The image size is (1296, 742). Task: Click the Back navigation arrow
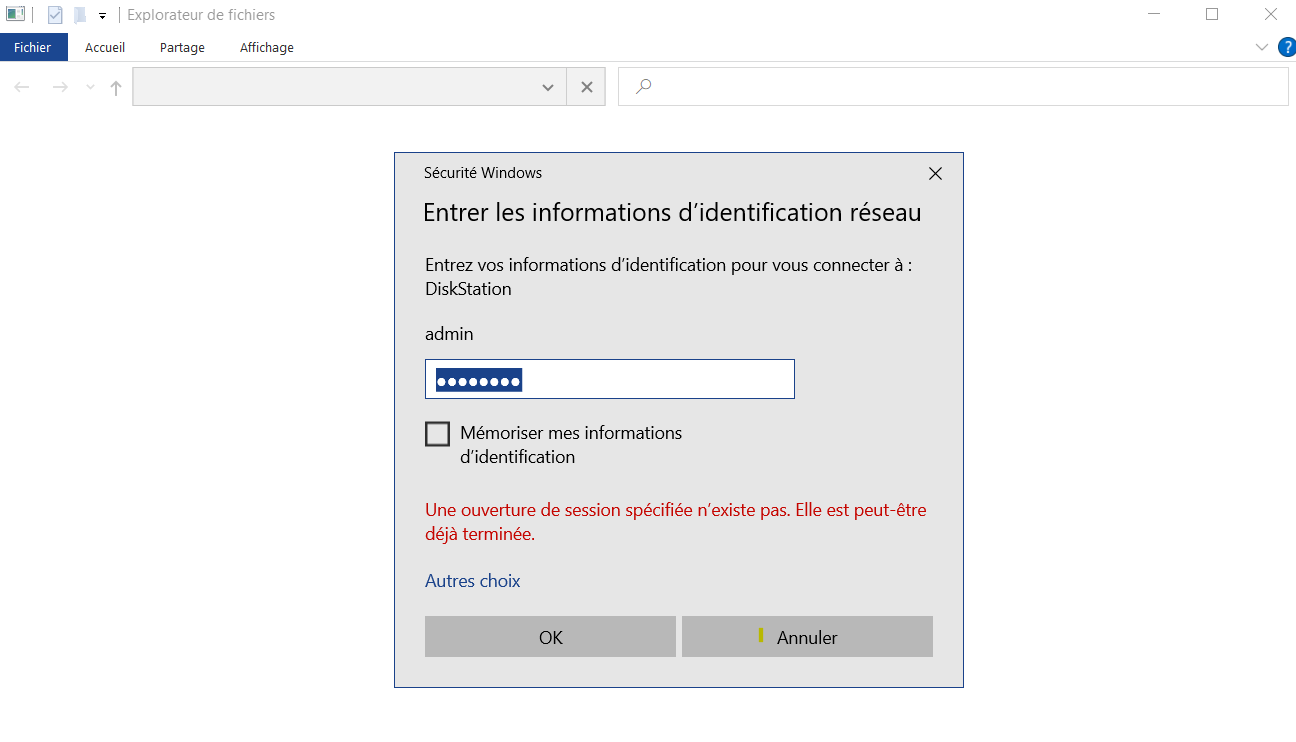pos(22,87)
